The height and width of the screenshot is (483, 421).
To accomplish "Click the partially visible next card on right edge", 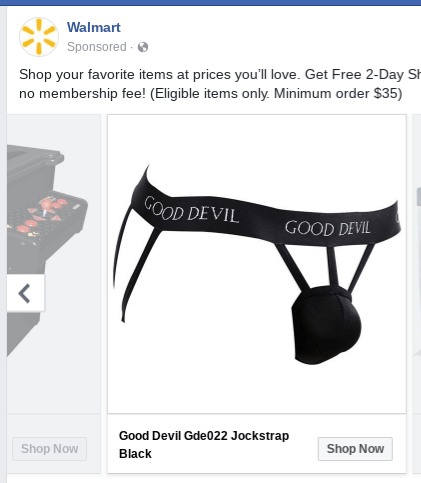I will 417,293.
